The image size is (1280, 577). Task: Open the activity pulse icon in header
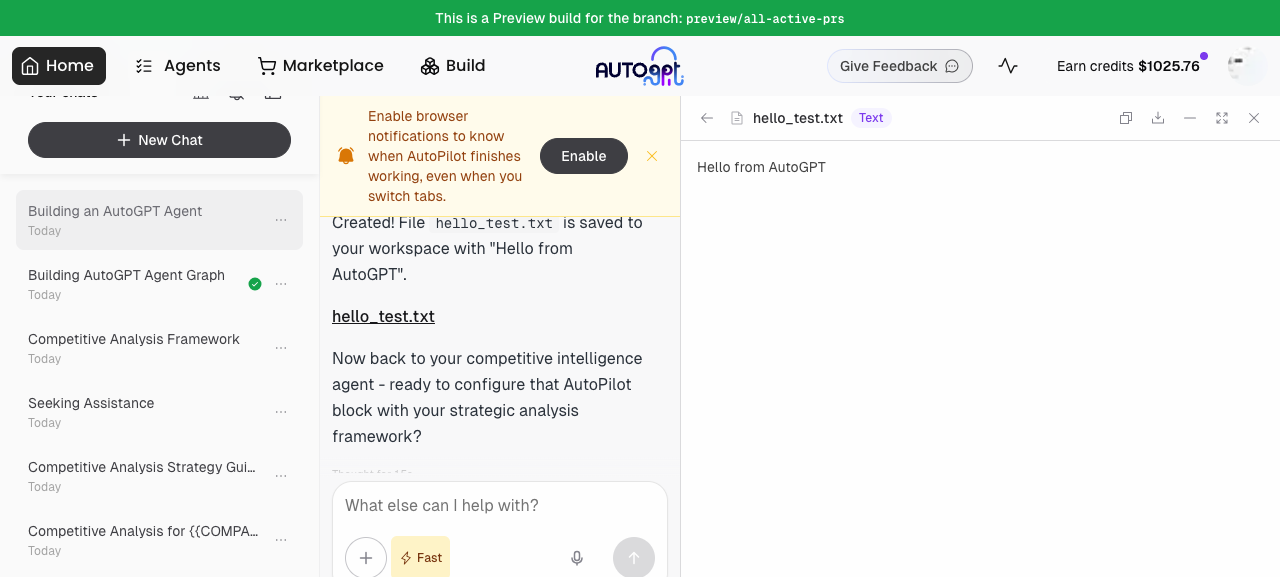(1008, 66)
